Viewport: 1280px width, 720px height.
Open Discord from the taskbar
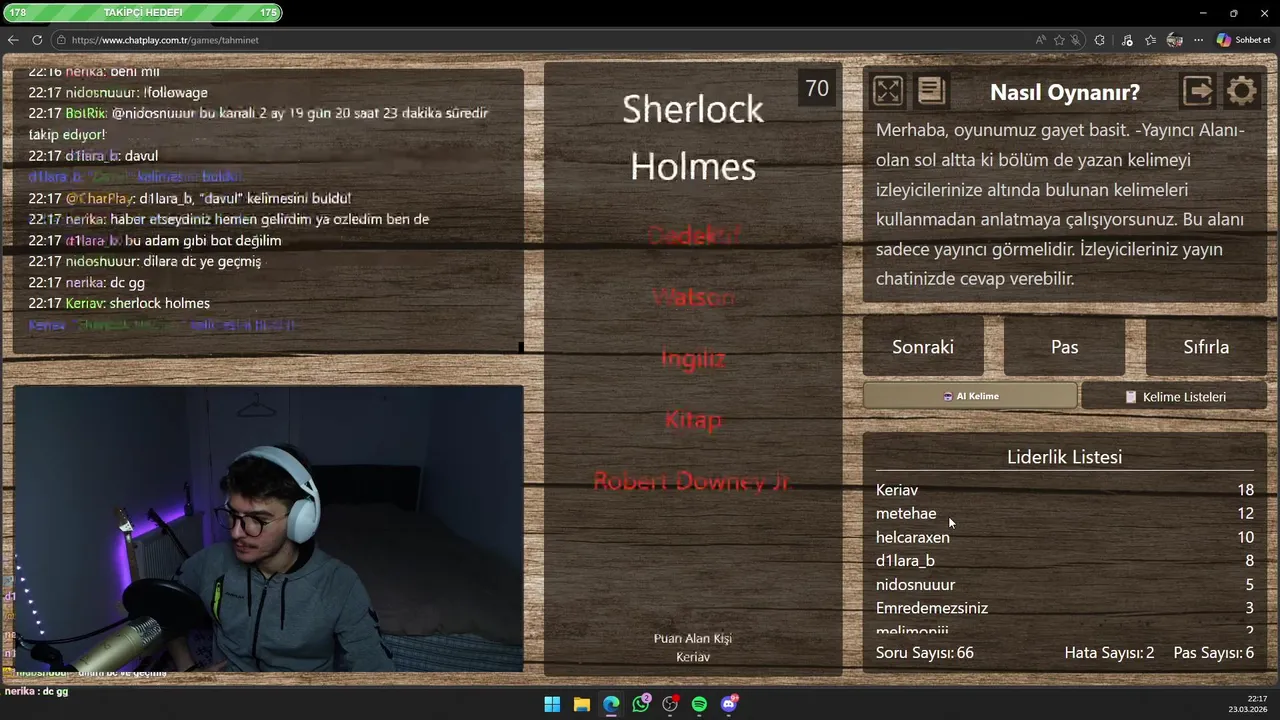click(729, 704)
